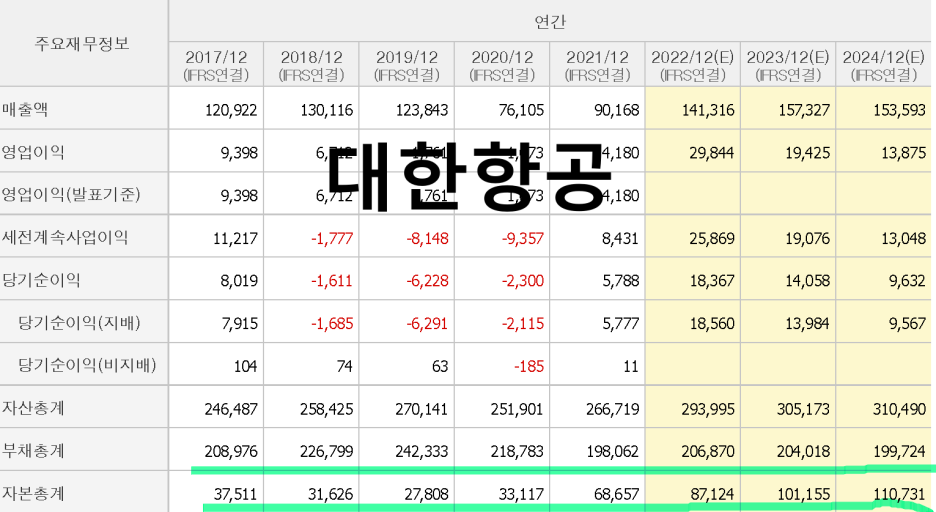Select the 13,875 operating profit value
This screenshot has height=512, width=936.
(x=904, y=153)
